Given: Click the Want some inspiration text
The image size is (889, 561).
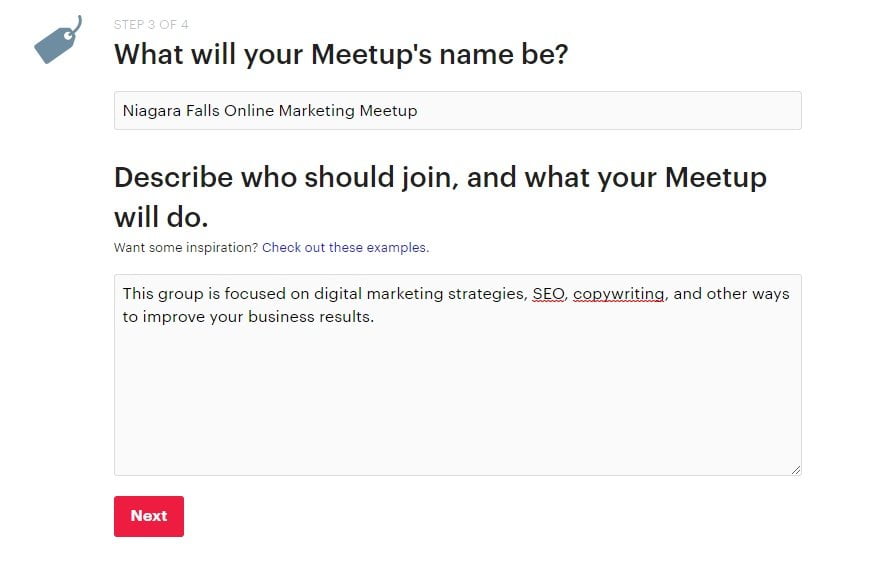Looking at the screenshot, I should point(186,248).
